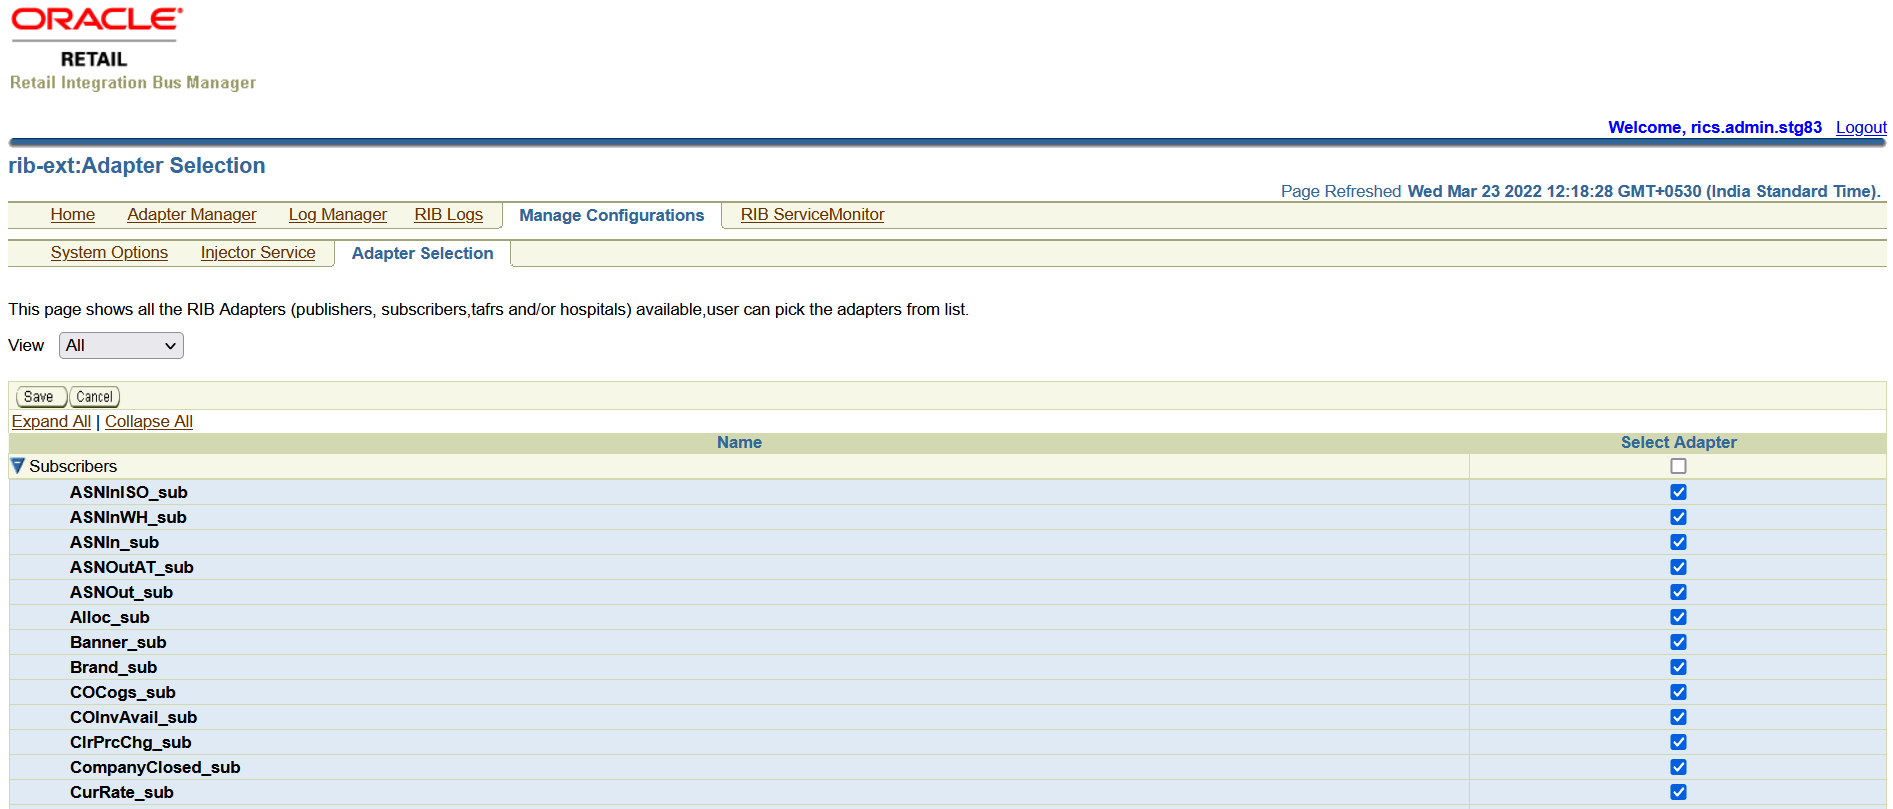The height and width of the screenshot is (809, 1893).
Task: Uncheck the ASNOutAT_sub adapter checkbox
Action: coord(1678,567)
